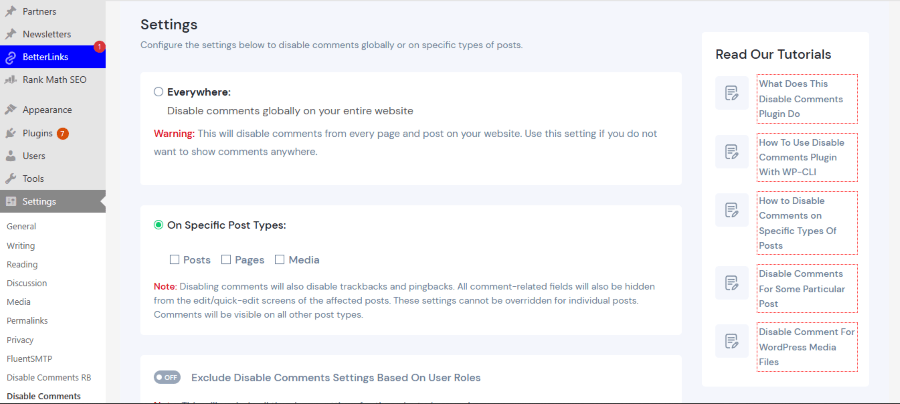Toggle Exclude Disable Comments by User Roles switch
900x404 pixels.
pyautogui.click(x=167, y=378)
